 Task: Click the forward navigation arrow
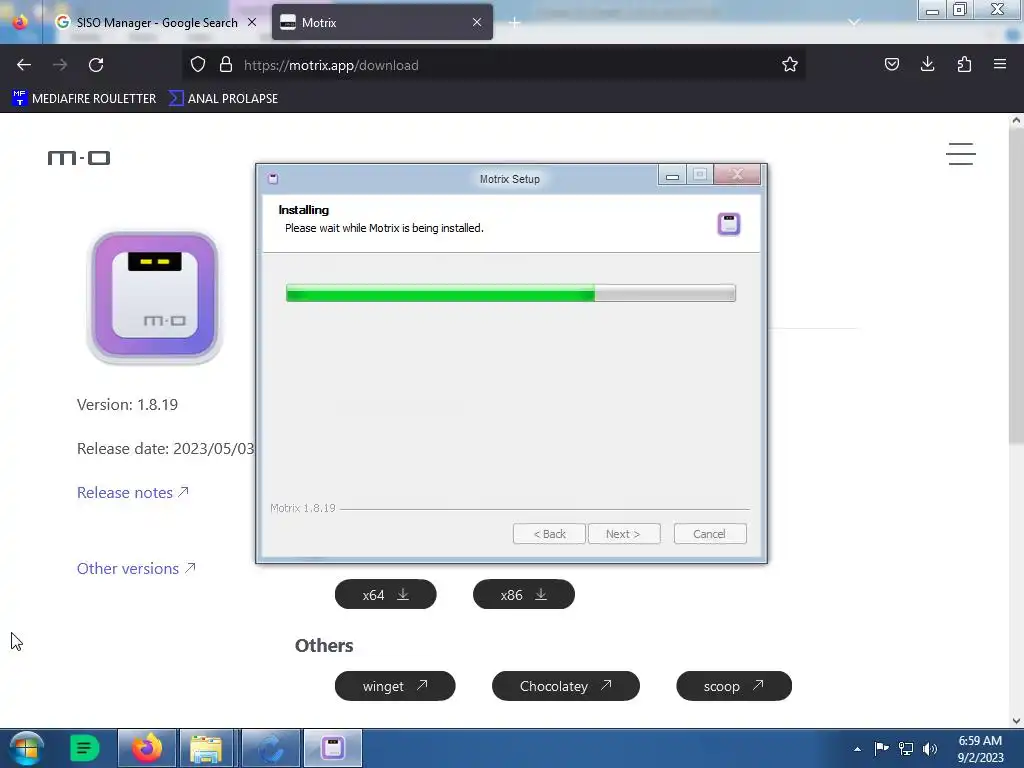pyautogui.click(x=59, y=65)
